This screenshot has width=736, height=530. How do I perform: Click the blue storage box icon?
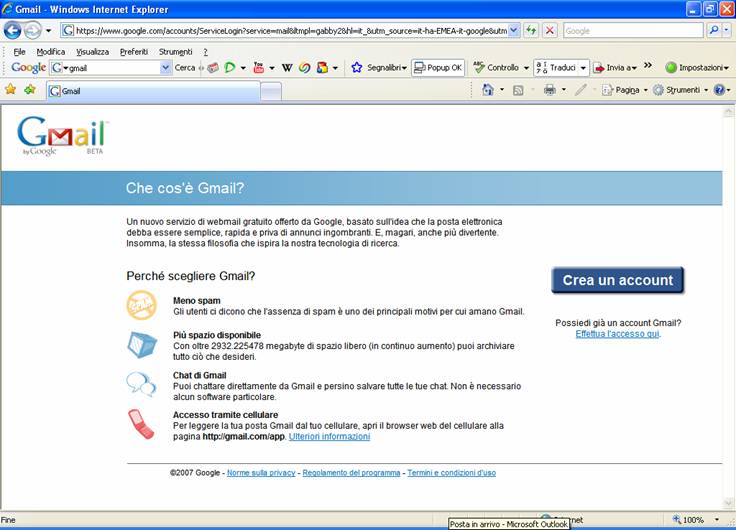tap(142, 344)
